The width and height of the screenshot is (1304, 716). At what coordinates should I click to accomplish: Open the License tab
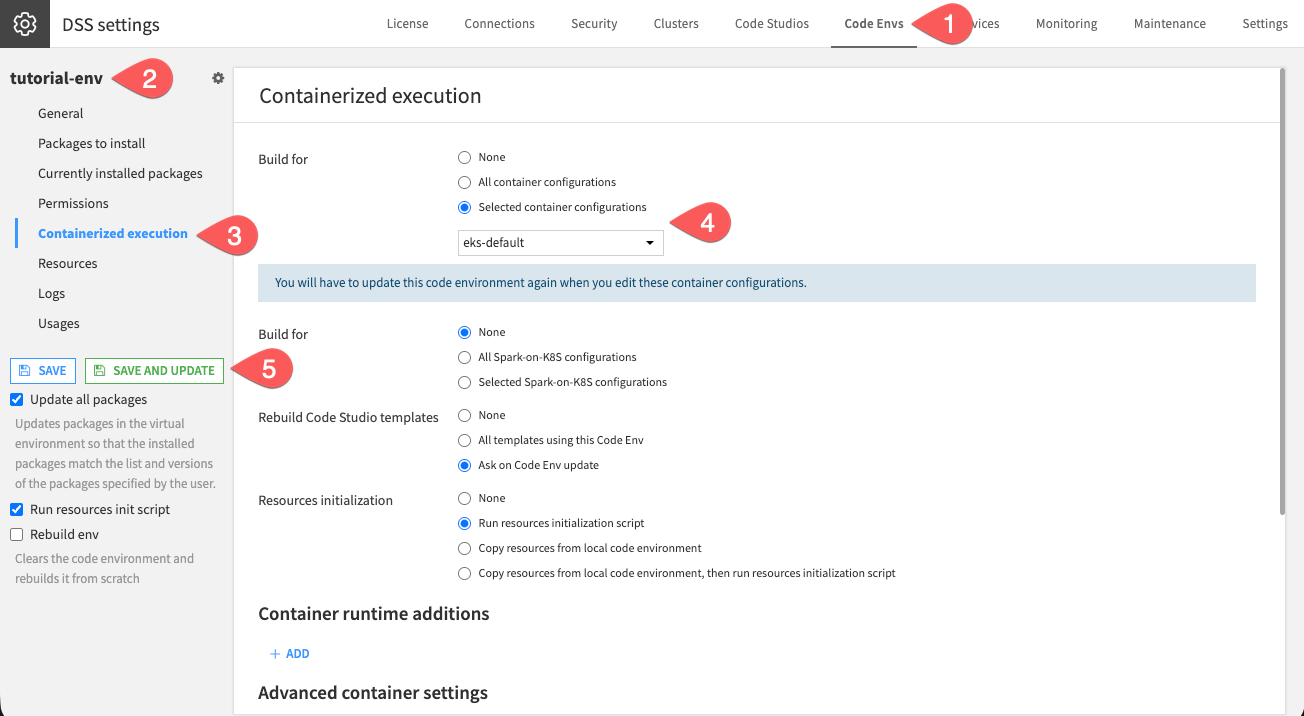[x=407, y=24]
